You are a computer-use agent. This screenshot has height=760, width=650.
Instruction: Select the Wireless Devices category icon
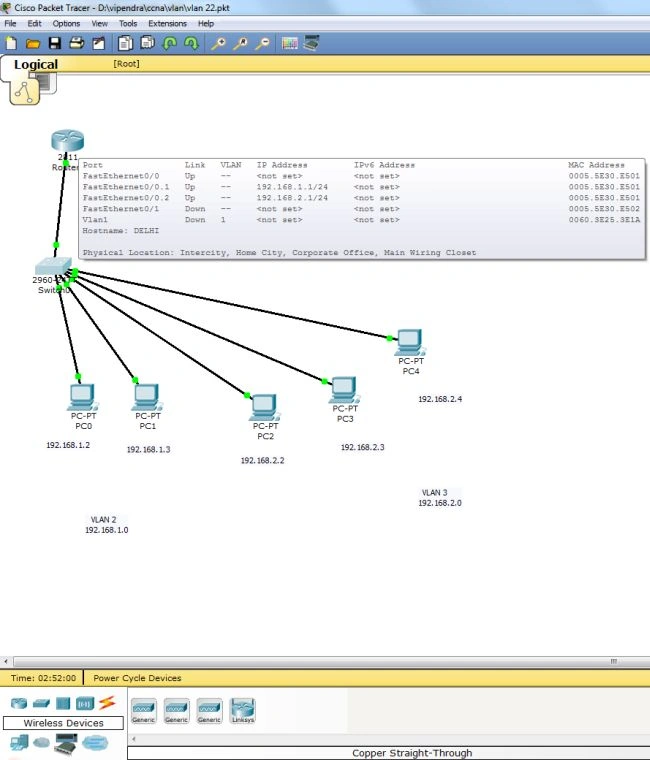click(x=85, y=703)
